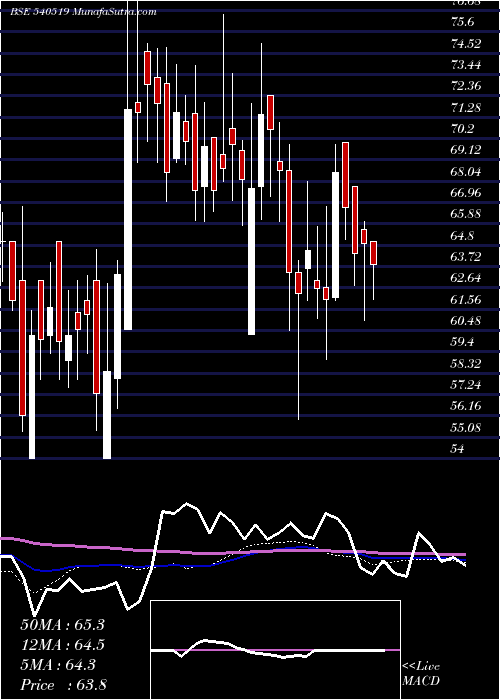This screenshot has width=500, height=700.
Task: Click the 68.04 price axis label
Action: coord(466,171)
